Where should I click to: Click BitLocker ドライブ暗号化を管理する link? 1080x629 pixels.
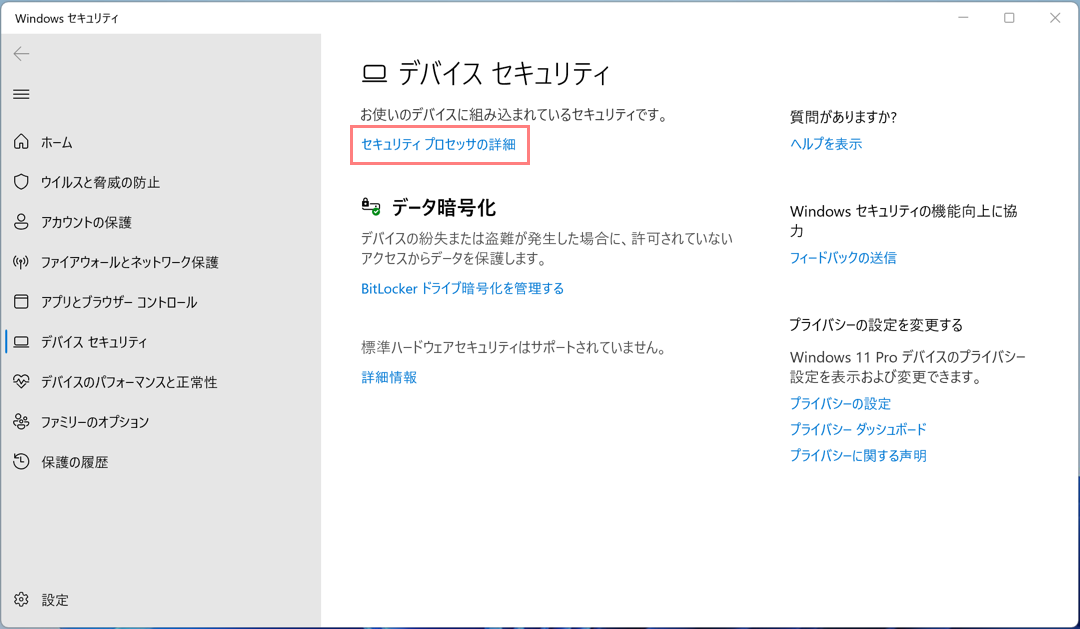point(462,289)
